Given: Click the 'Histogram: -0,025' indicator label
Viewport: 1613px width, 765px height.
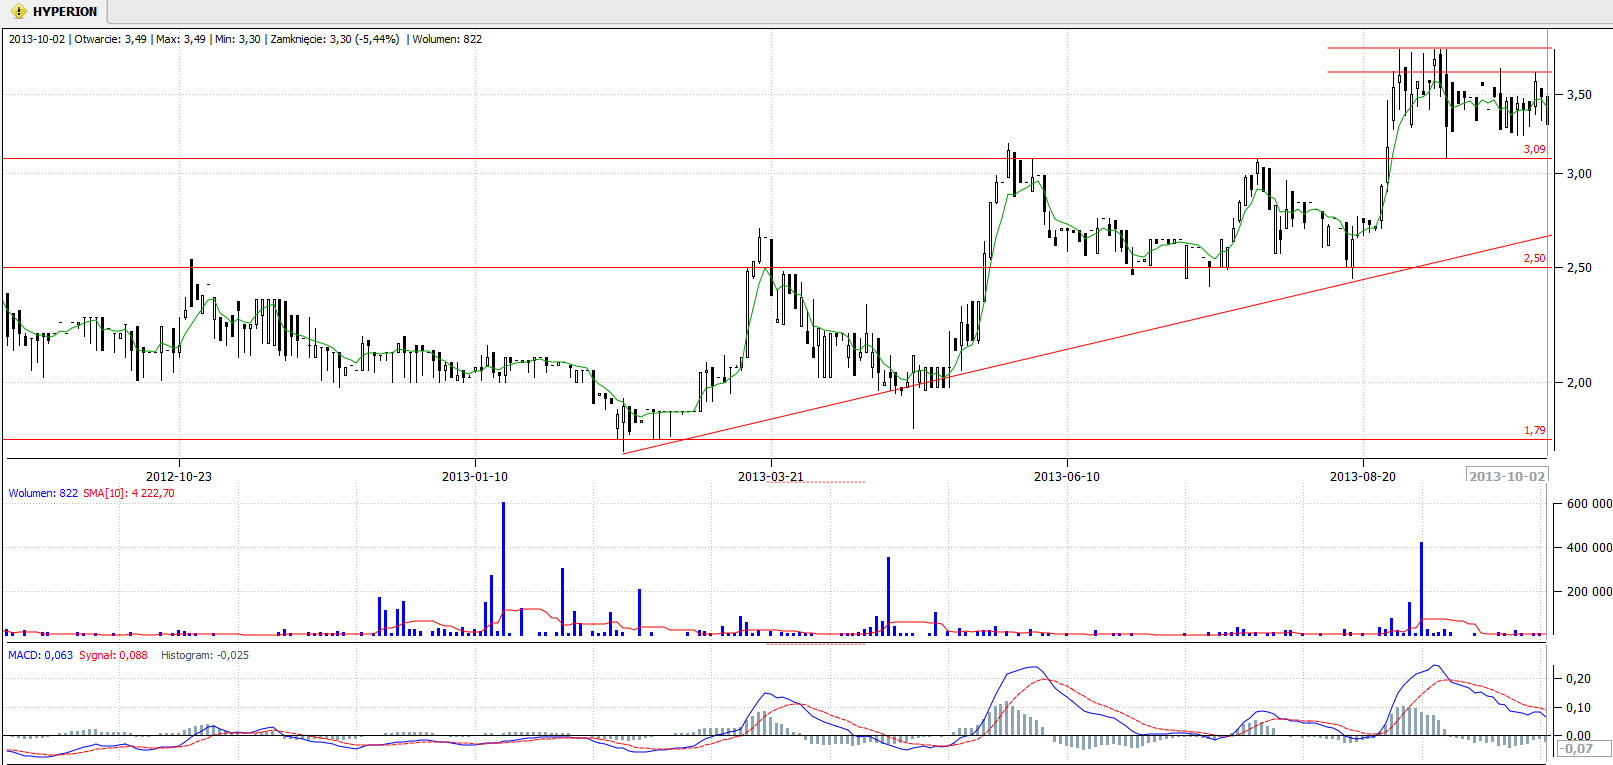Looking at the screenshot, I should [x=205, y=655].
